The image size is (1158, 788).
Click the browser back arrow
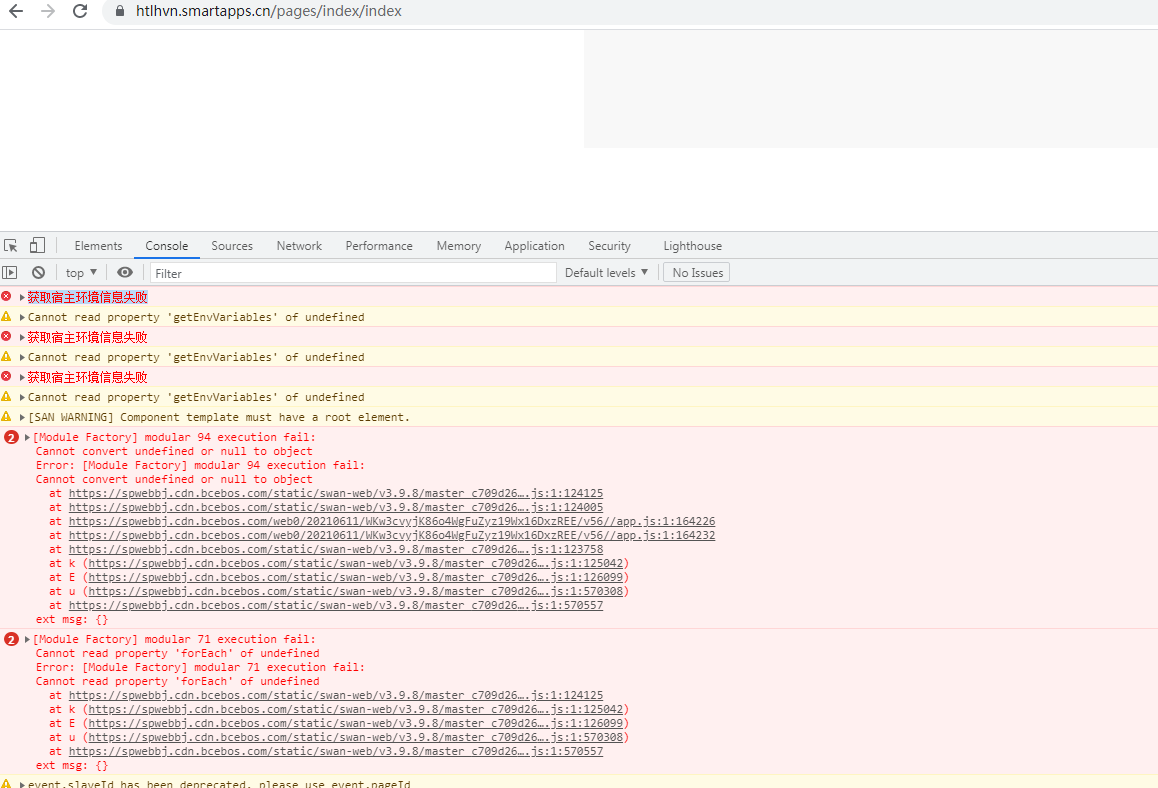pos(16,11)
